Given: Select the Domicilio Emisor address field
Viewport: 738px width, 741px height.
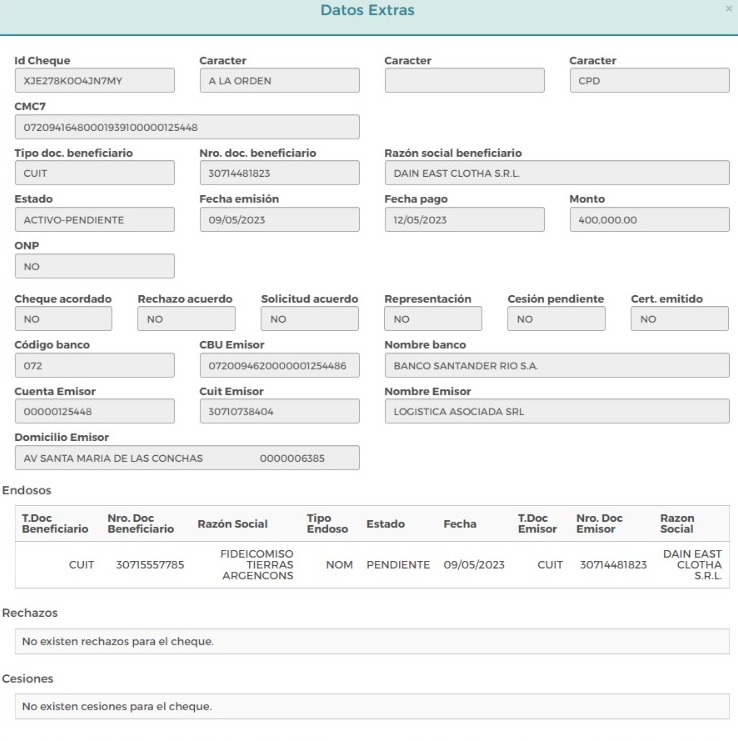Looking at the screenshot, I should coord(187,457).
